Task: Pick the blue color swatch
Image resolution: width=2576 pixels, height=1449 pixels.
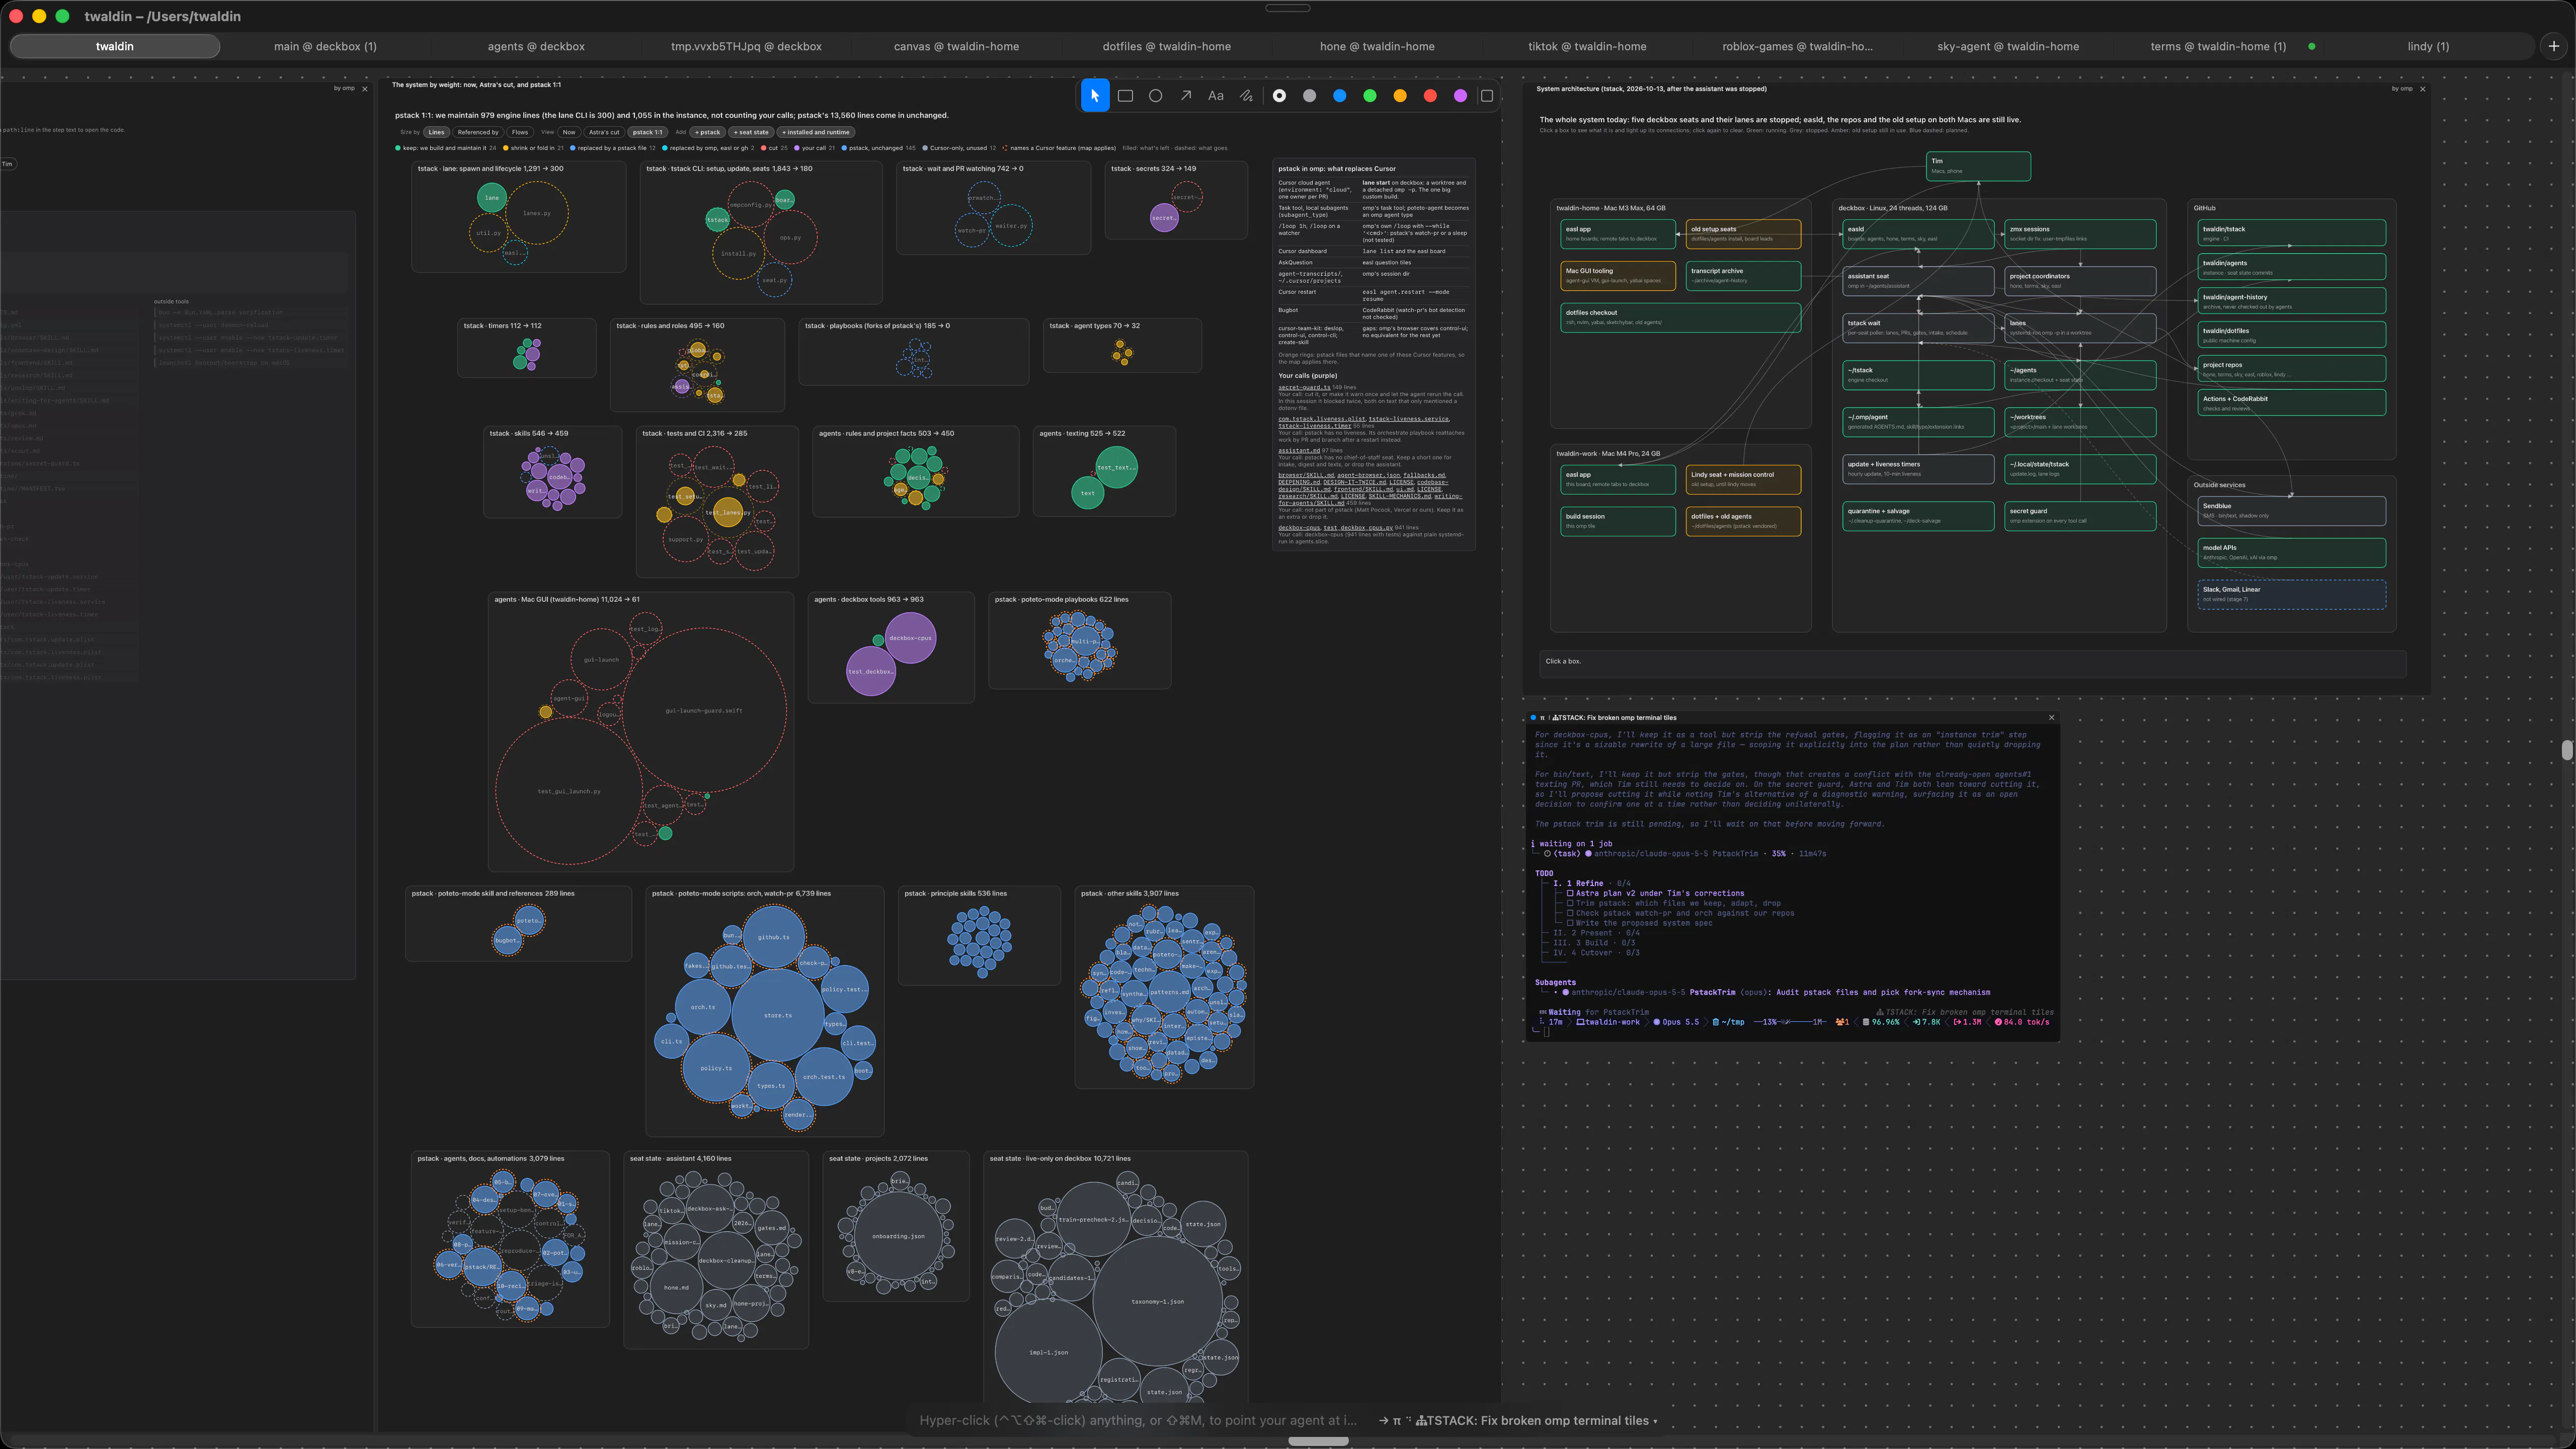Action: pyautogui.click(x=1340, y=96)
